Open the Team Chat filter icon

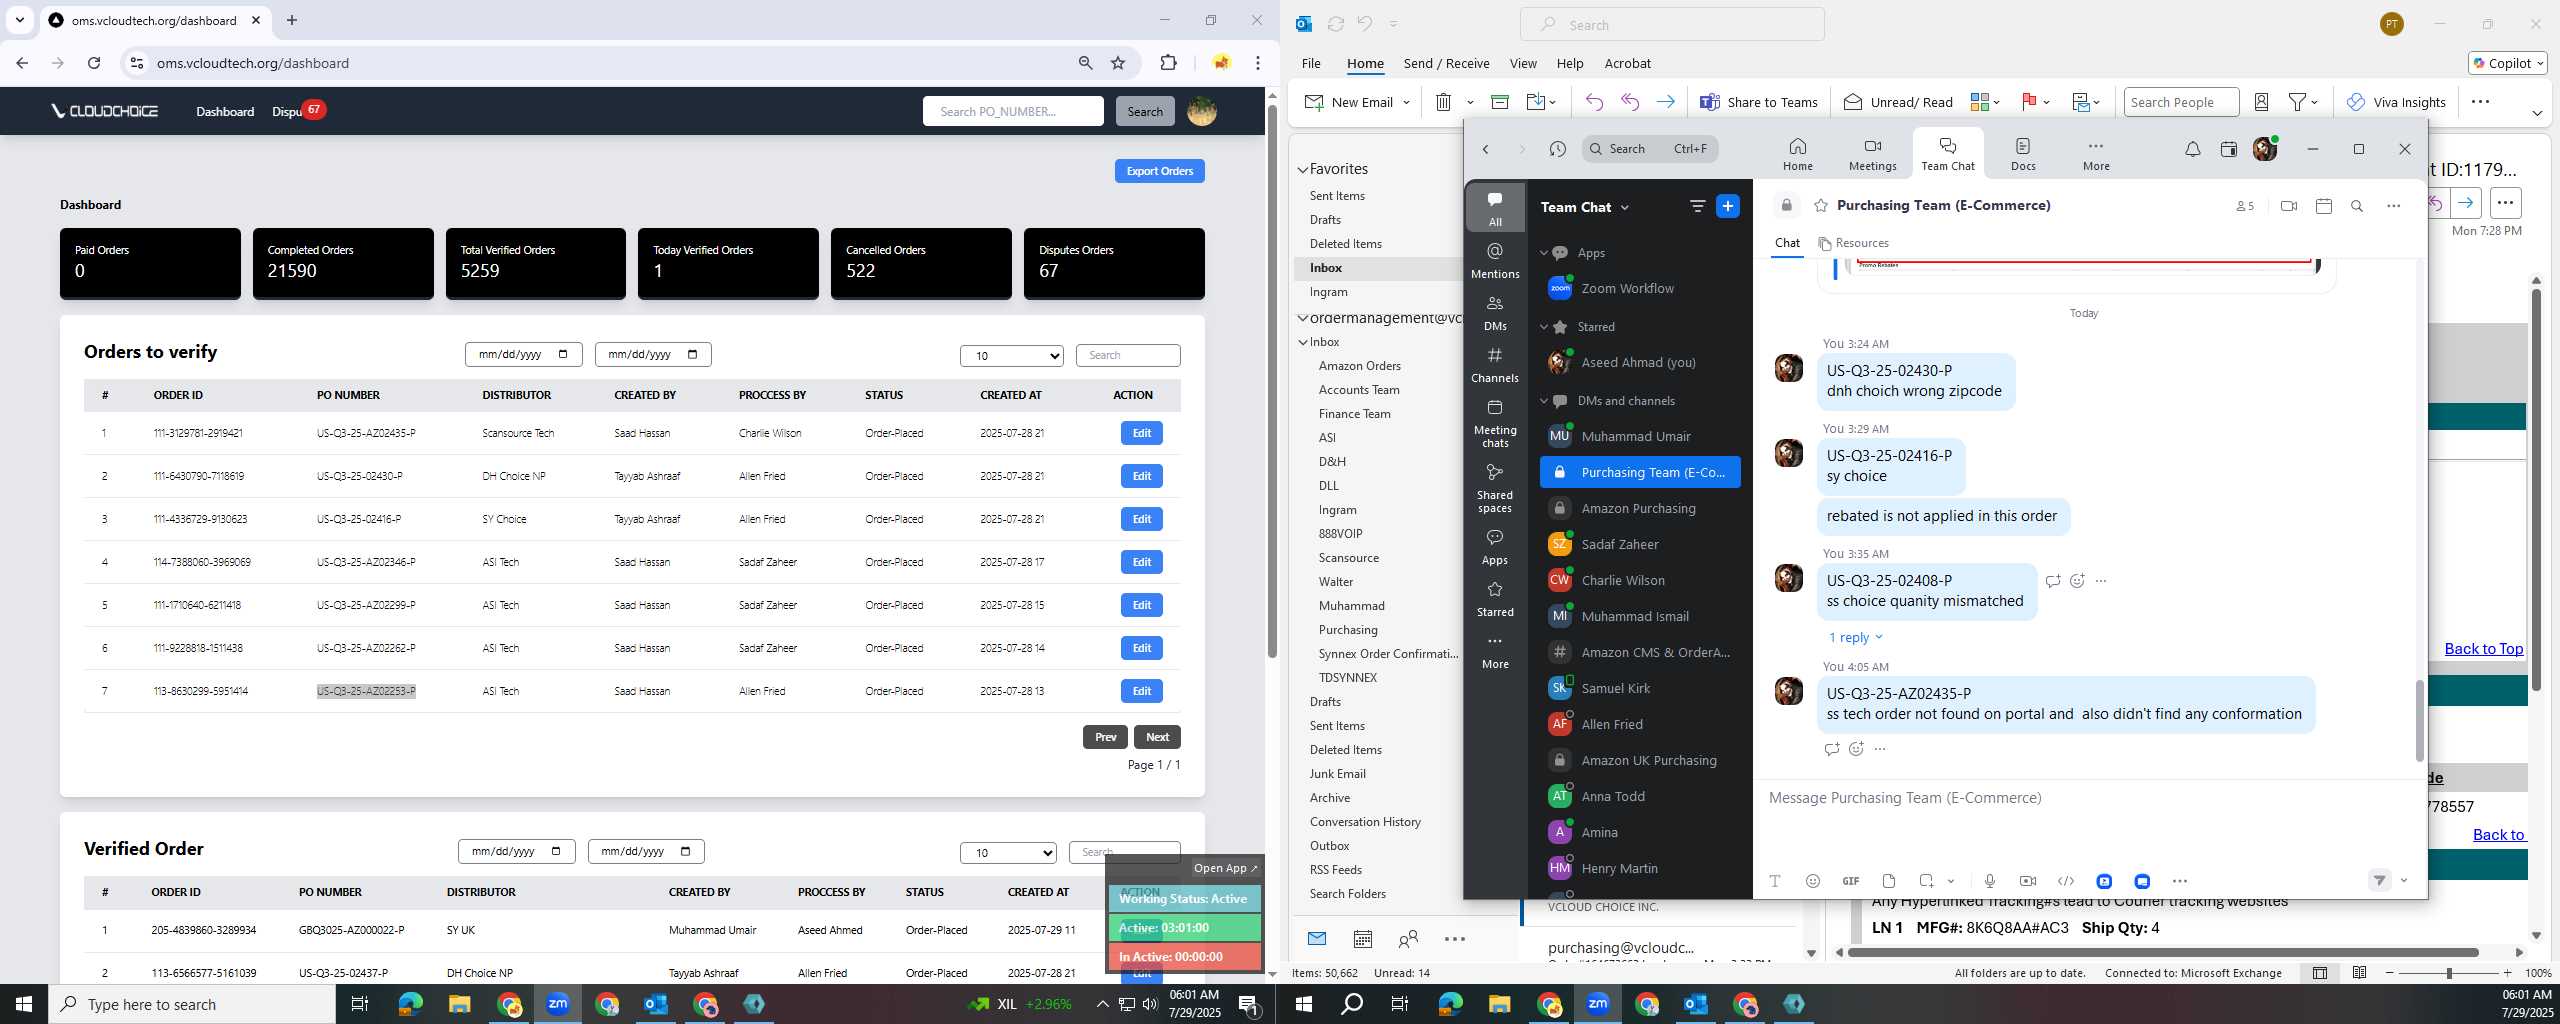coord(1697,206)
